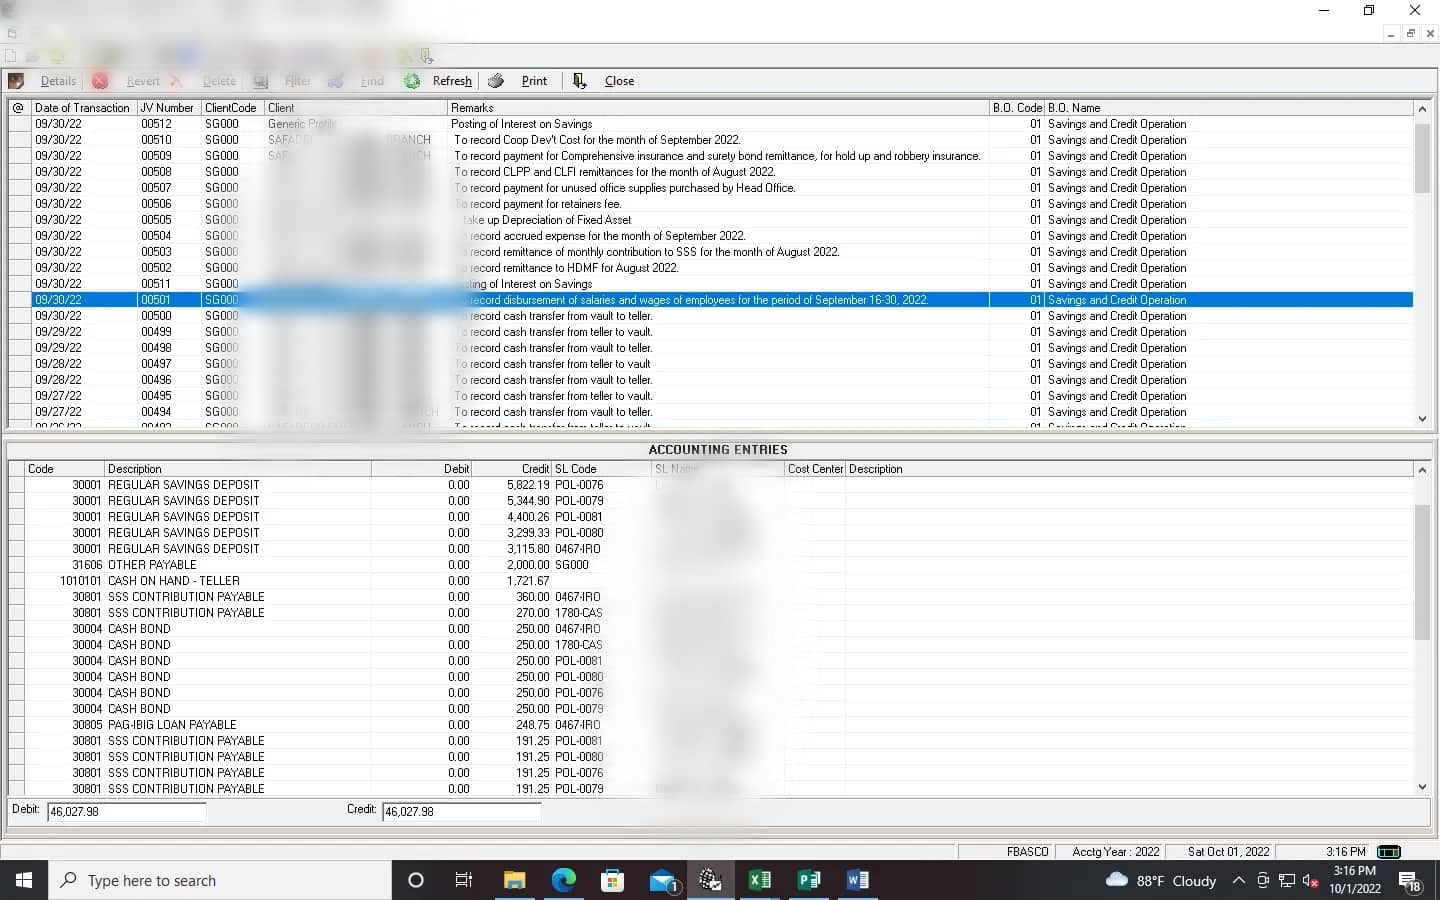Select the salaries and wages disbursement row
This screenshot has width=1440, height=900.
(x=710, y=300)
